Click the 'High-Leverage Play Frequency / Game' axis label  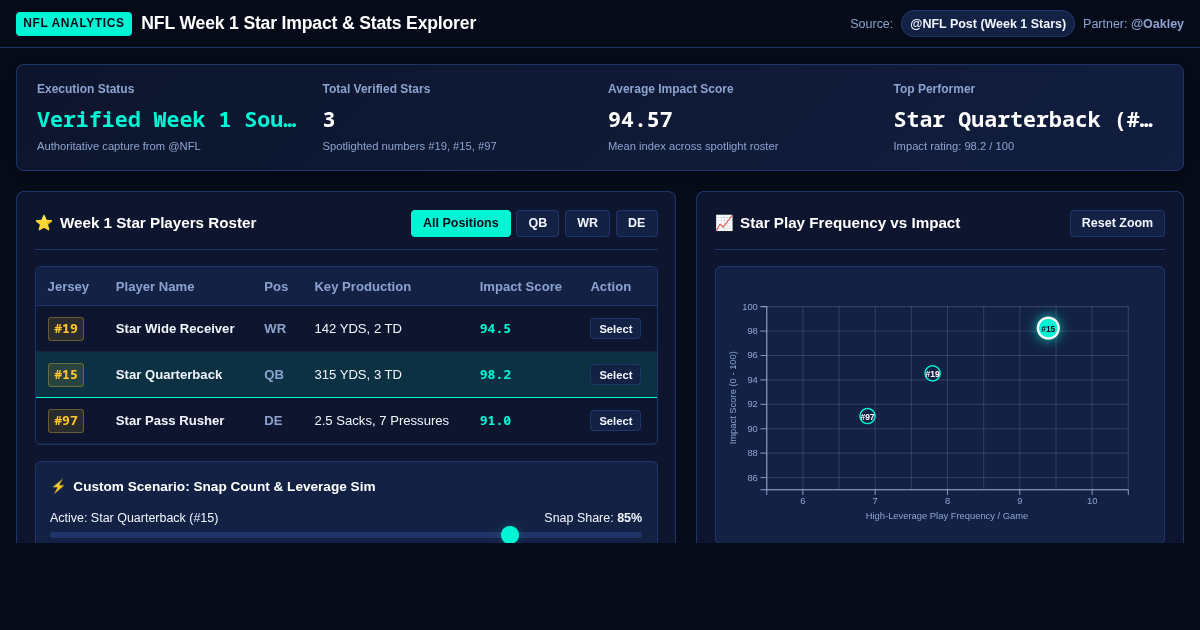(x=947, y=516)
